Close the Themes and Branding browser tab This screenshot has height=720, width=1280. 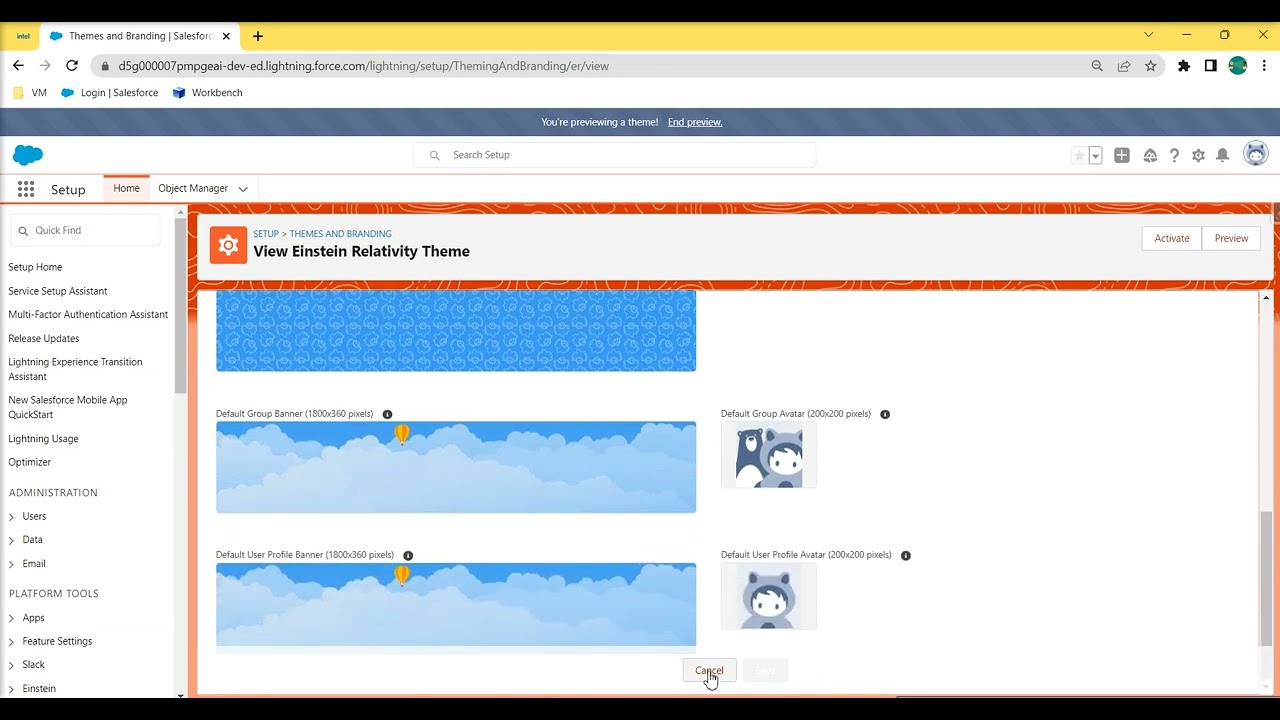(226, 36)
